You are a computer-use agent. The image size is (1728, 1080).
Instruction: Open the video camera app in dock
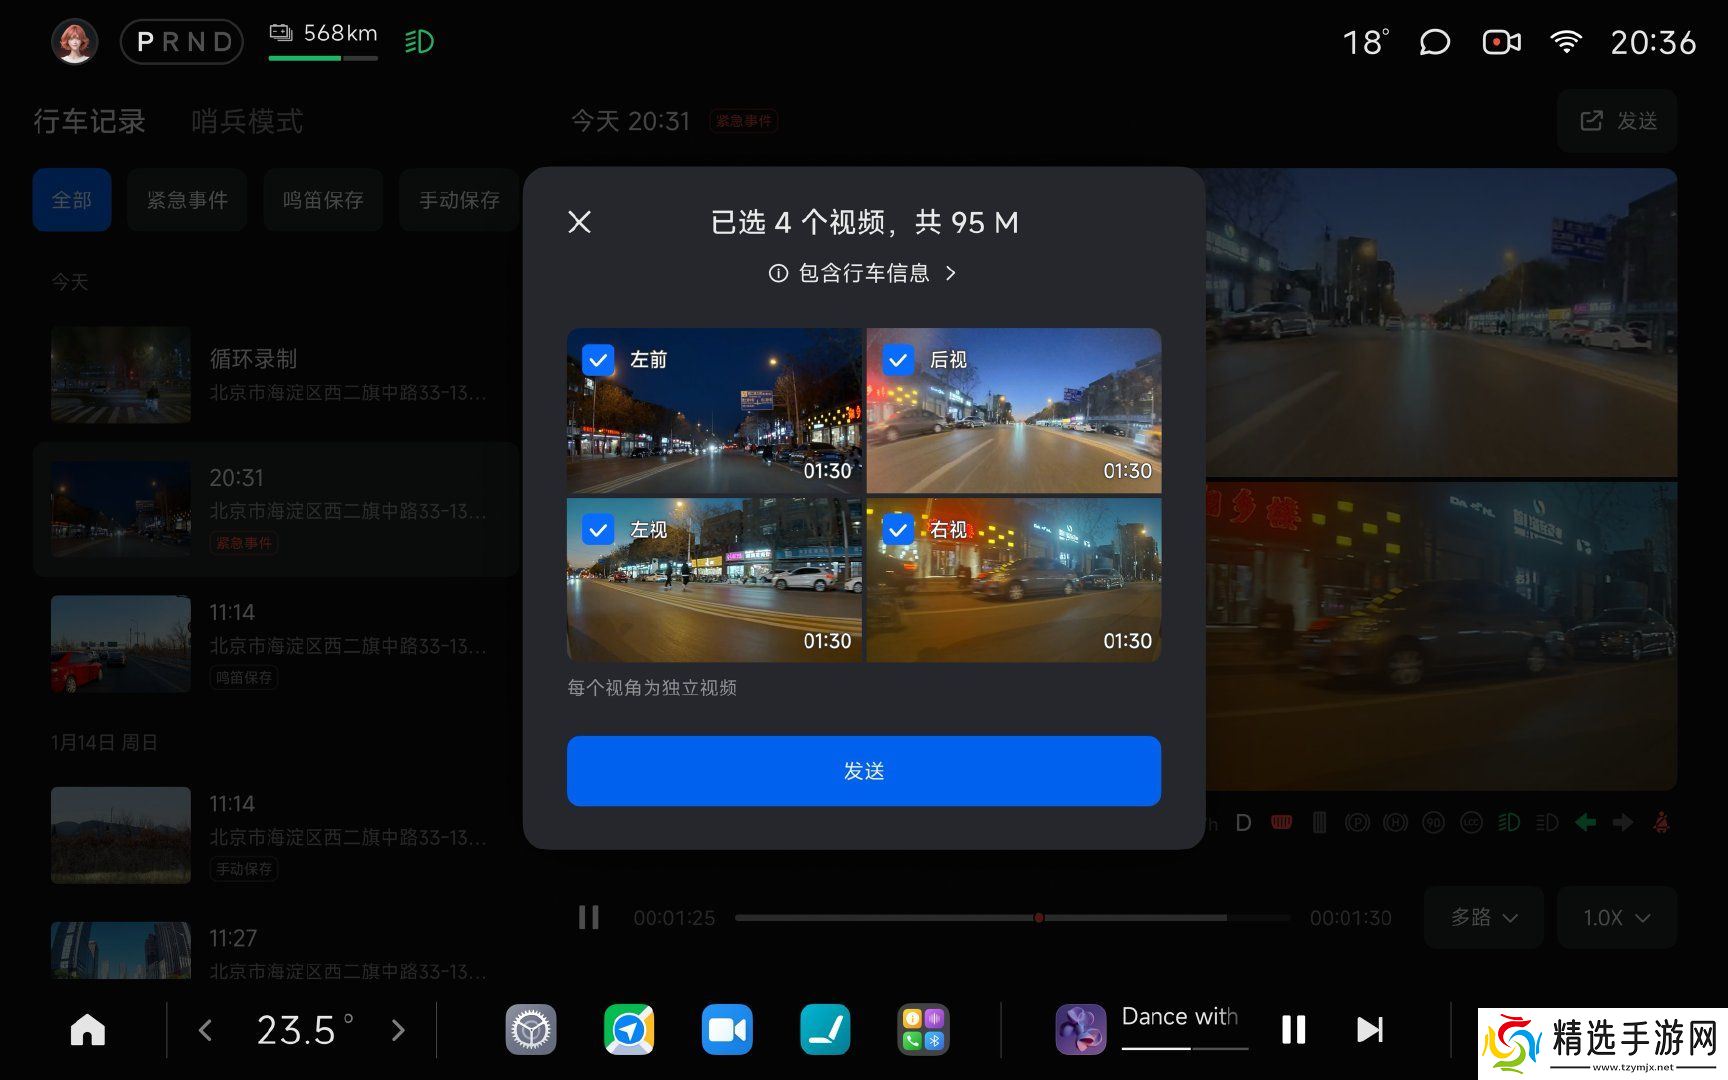pos(727,1029)
